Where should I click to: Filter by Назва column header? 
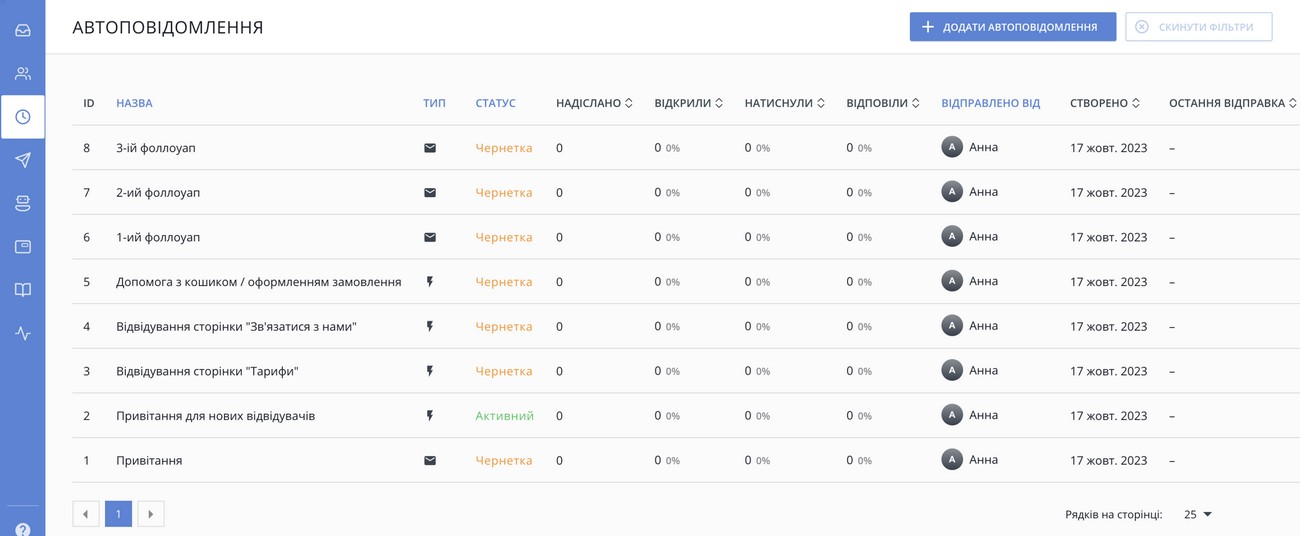point(134,103)
